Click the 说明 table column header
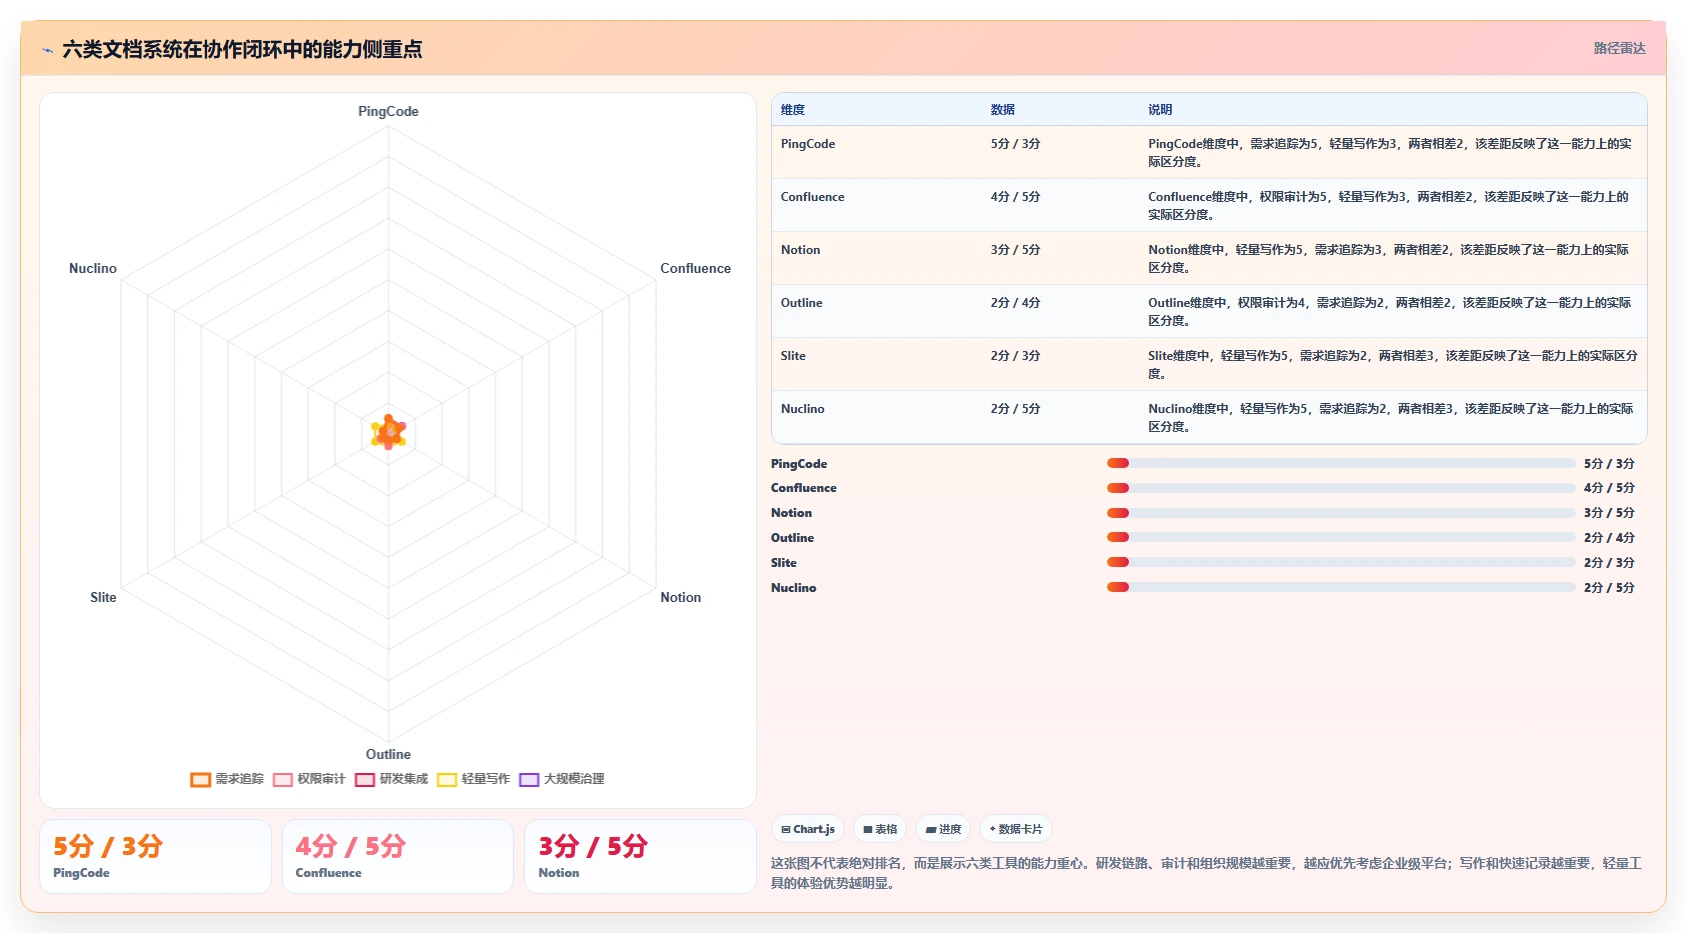The image size is (1687, 933). click(x=1160, y=110)
